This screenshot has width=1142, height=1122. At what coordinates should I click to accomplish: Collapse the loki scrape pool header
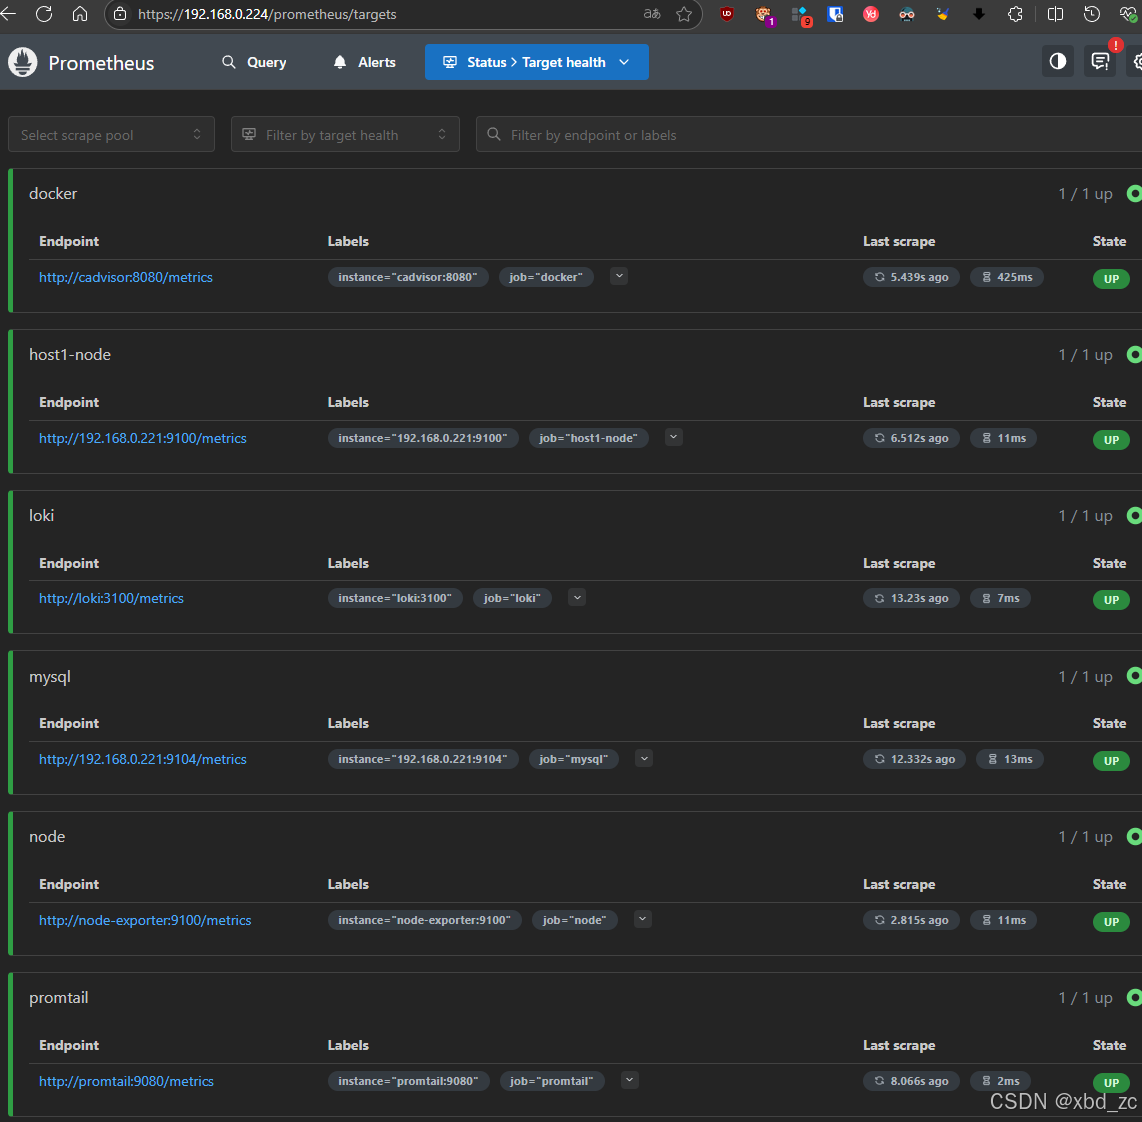click(579, 515)
